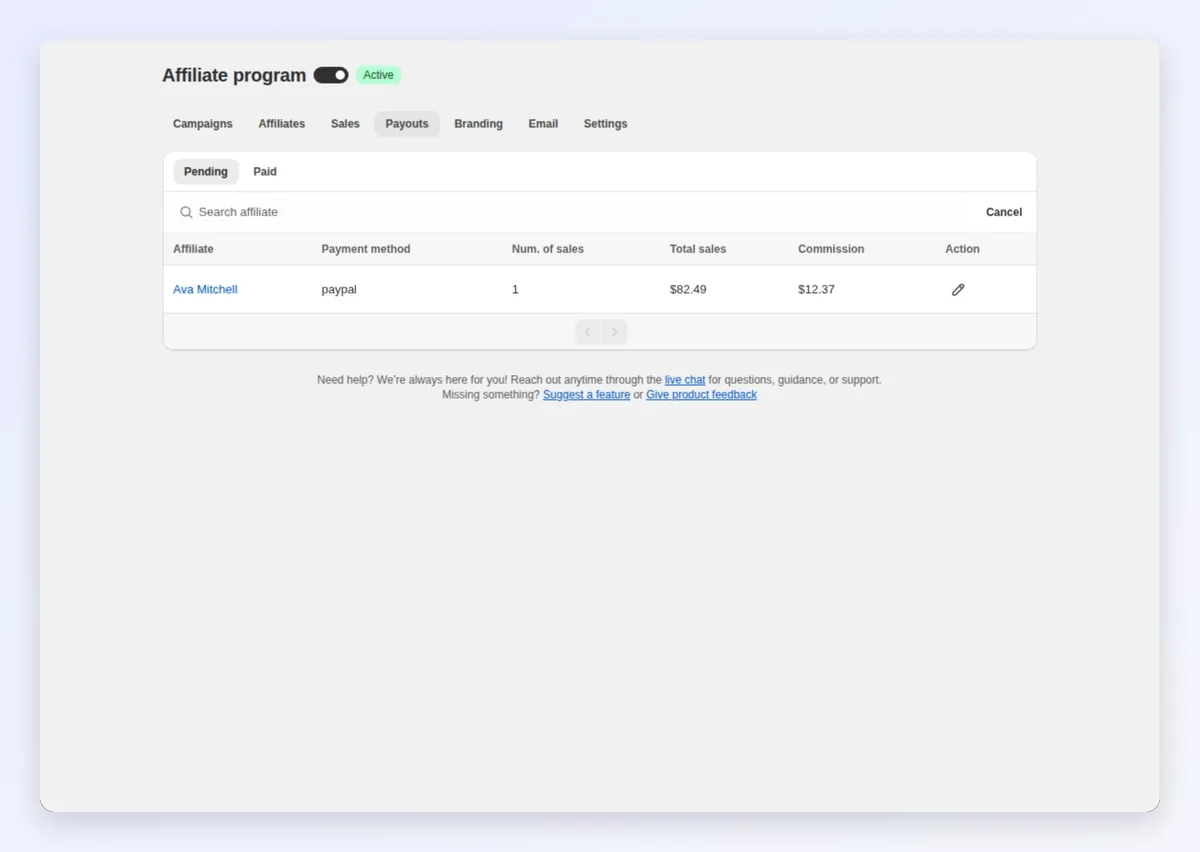Click the Affiliate program heading

(x=234, y=75)
